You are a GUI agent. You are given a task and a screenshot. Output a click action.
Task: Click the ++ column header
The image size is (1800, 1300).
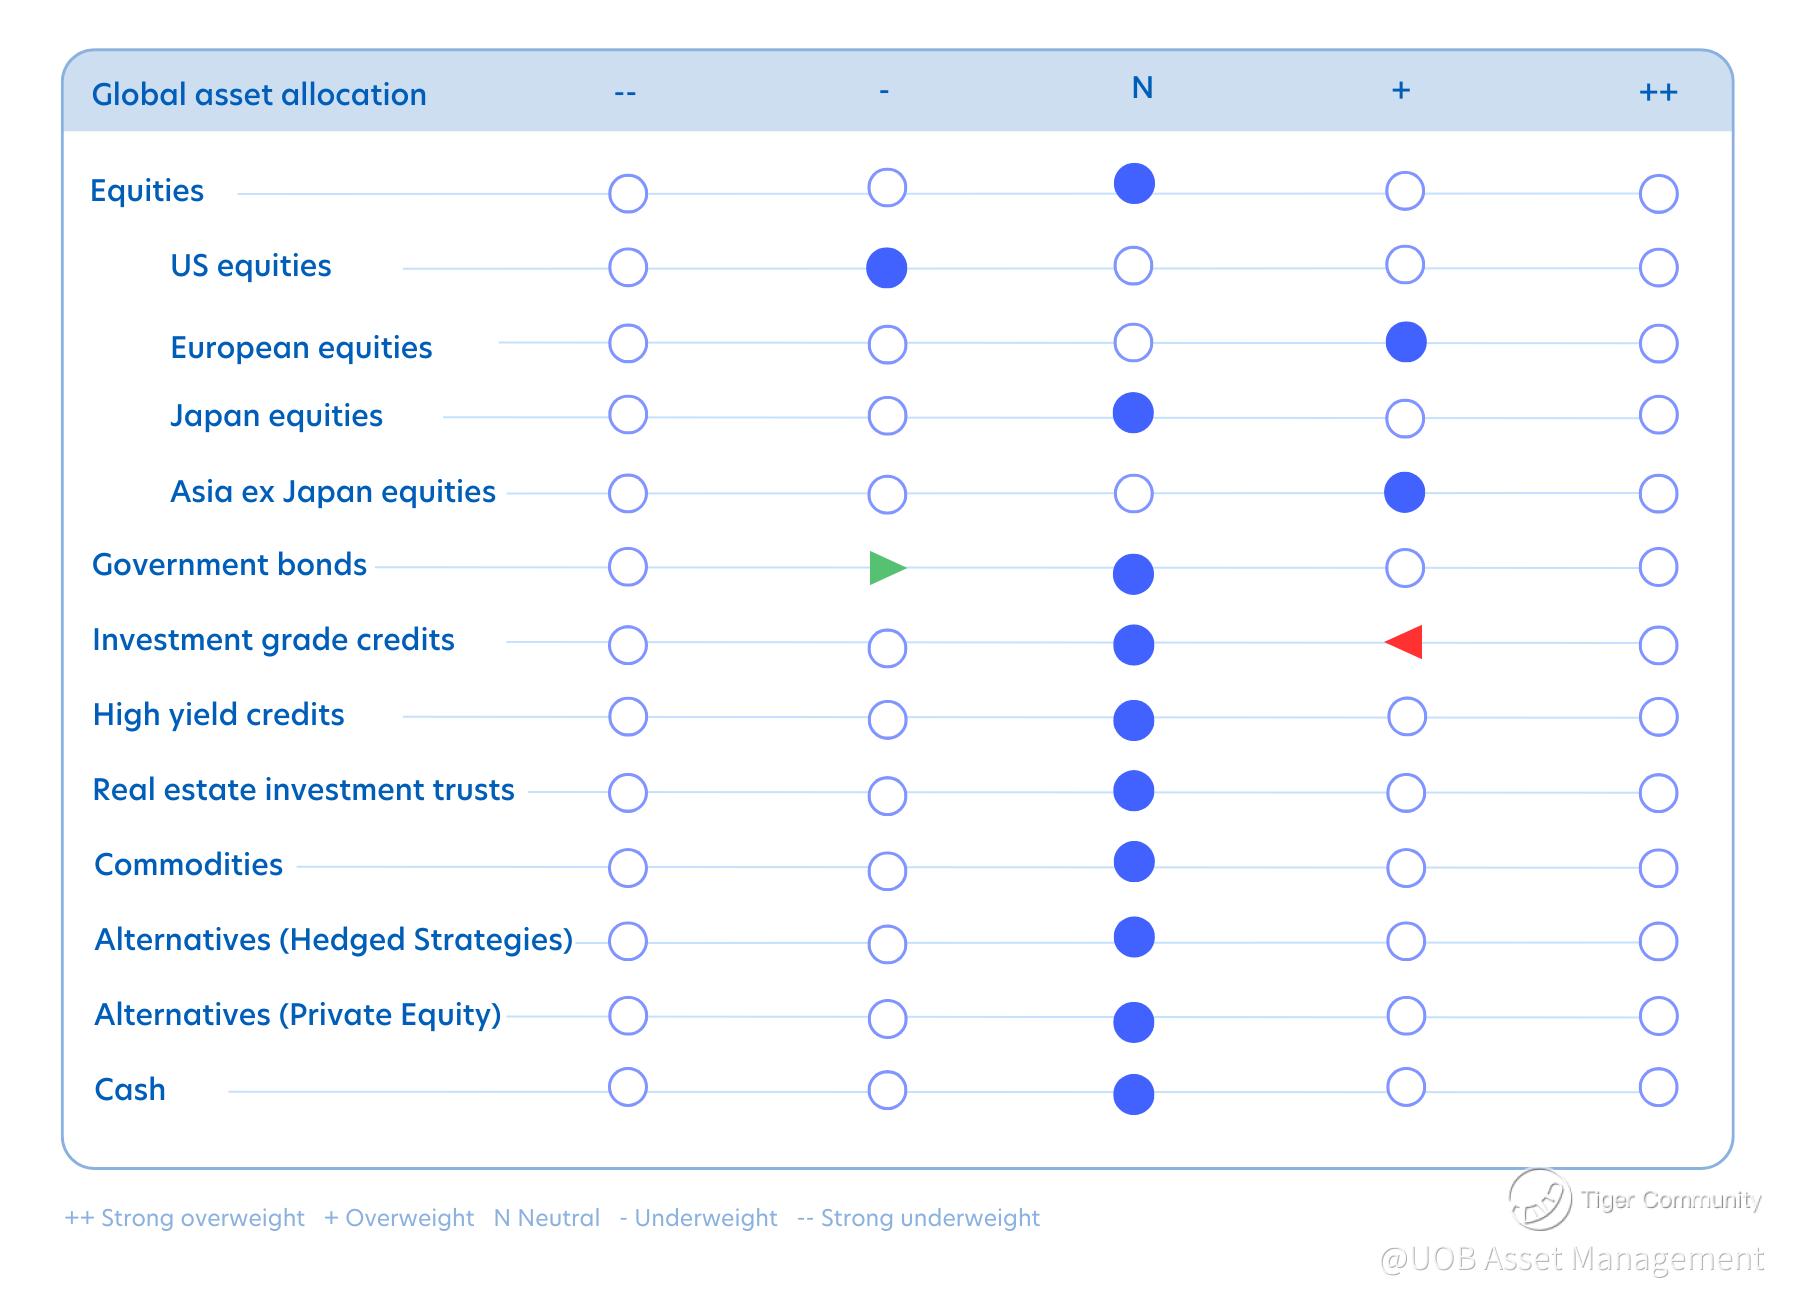1658,92
